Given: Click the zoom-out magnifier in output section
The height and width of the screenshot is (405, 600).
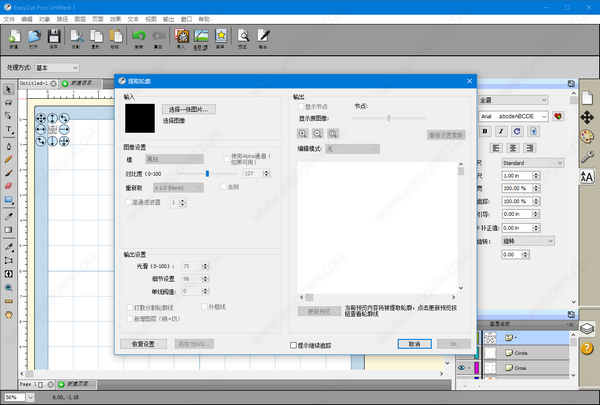Looking at the screenshot, I should 317,132.
